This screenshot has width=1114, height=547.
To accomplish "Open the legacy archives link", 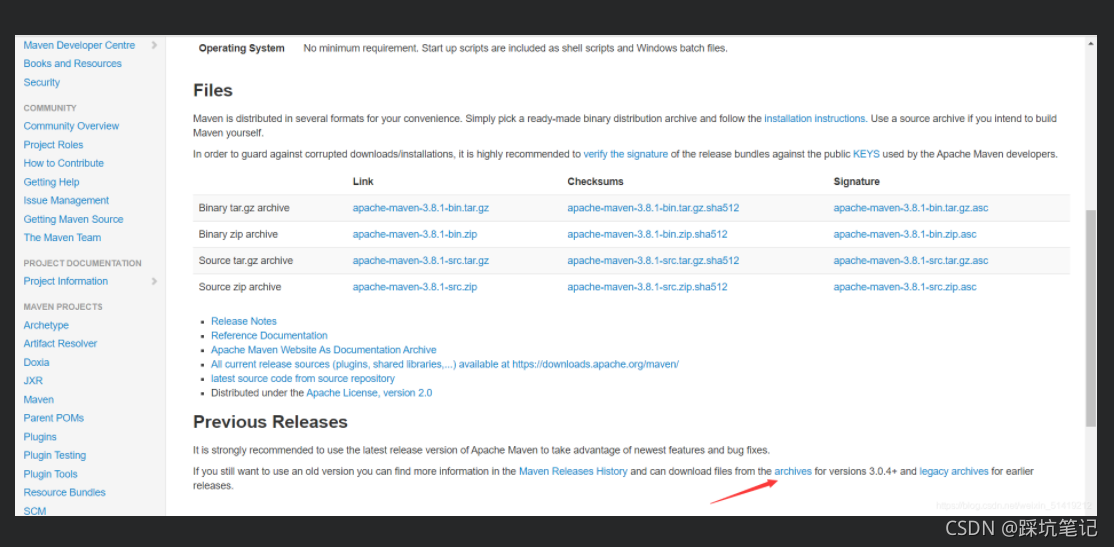I will 954,471.
